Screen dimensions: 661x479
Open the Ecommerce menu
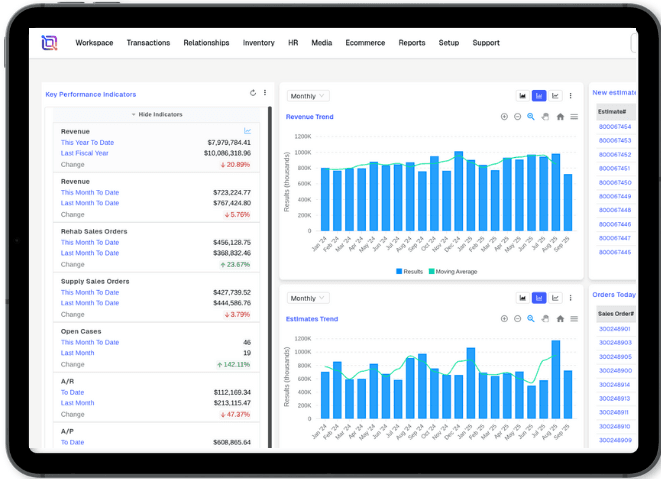tap(366, 43)
